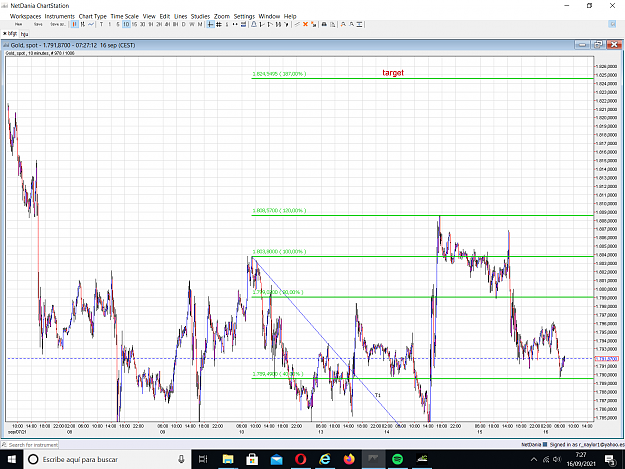
Task: Click the fit vertical scale icon
Action: [359, 24]
